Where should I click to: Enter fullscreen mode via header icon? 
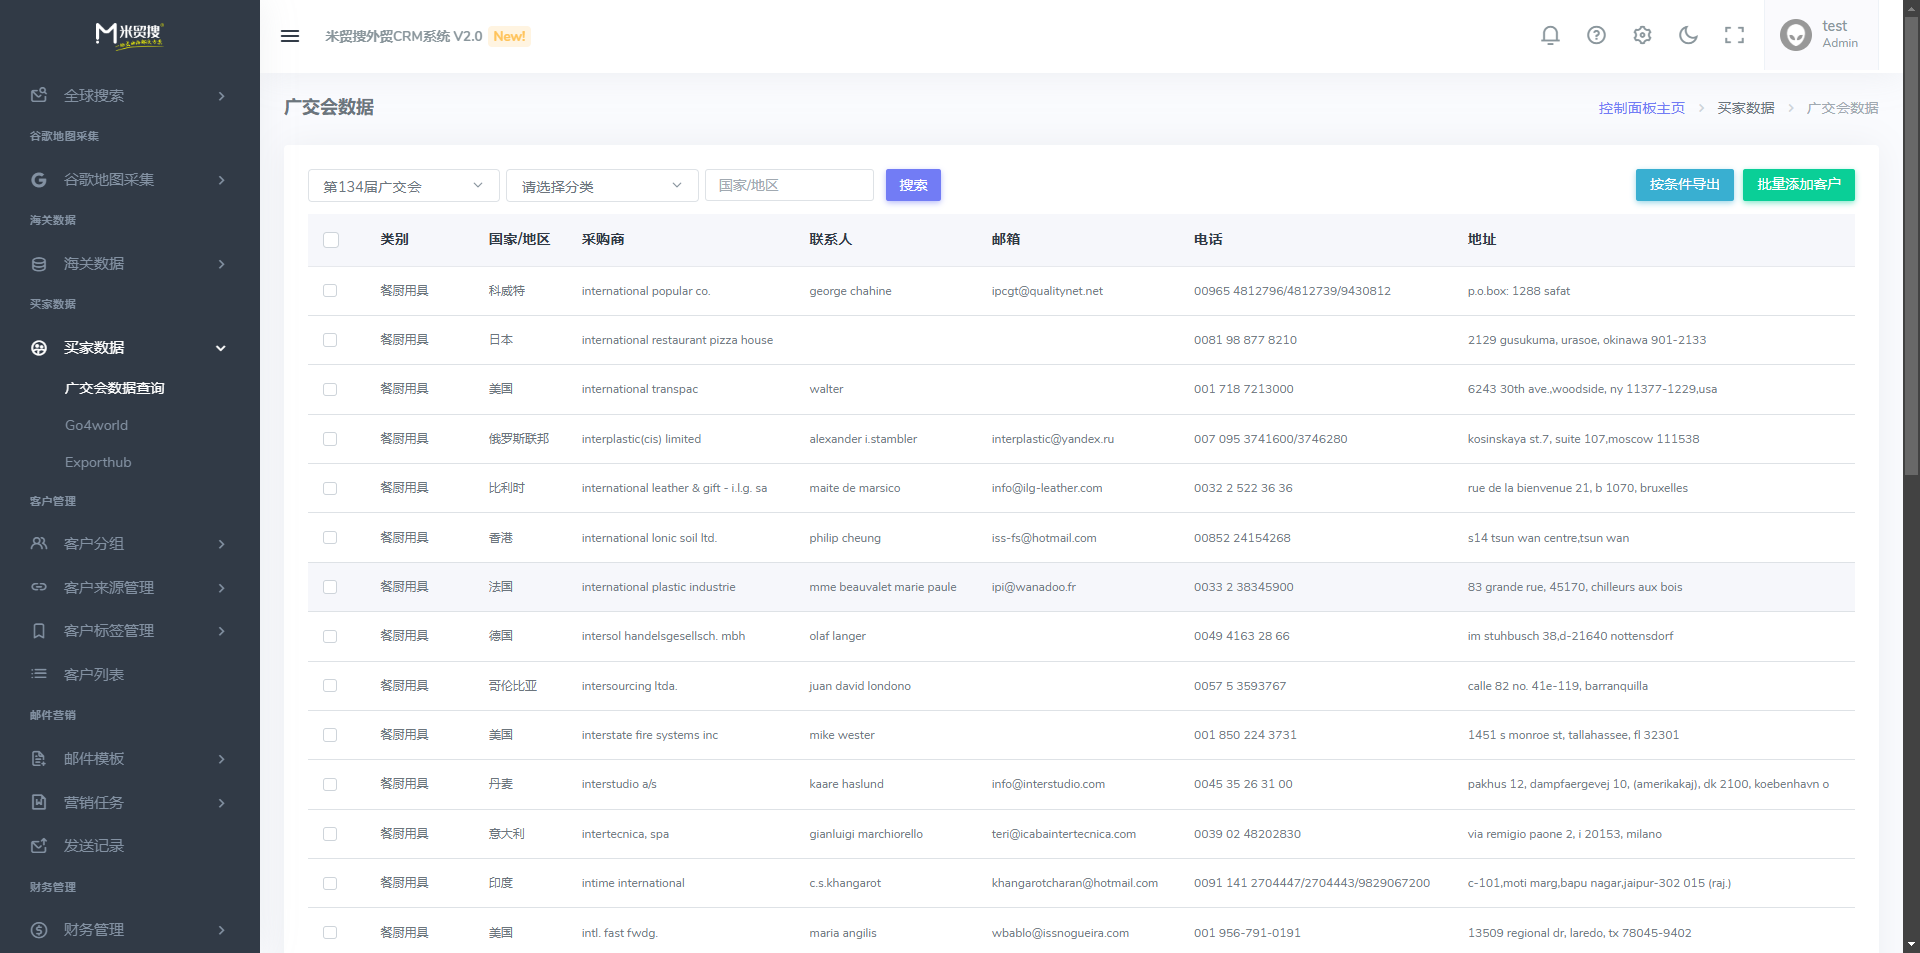(1734, 36)
